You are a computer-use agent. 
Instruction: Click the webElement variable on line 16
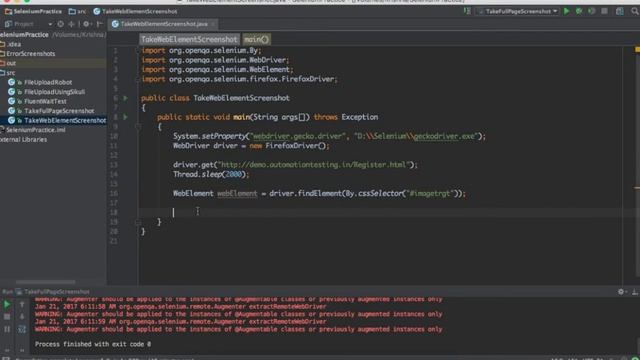click(237, 193)
